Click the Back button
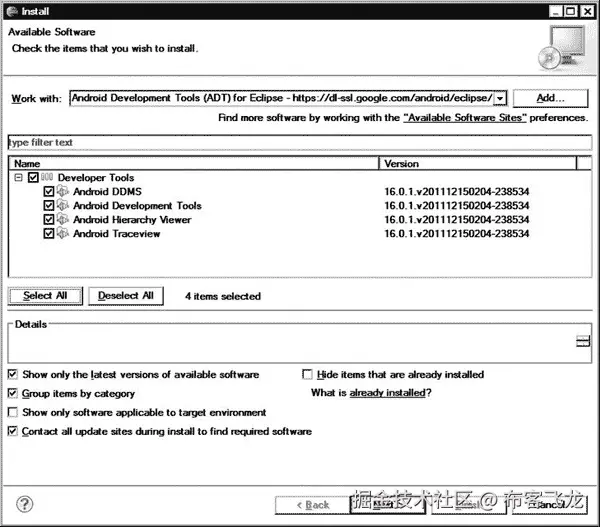 [313, 505]
